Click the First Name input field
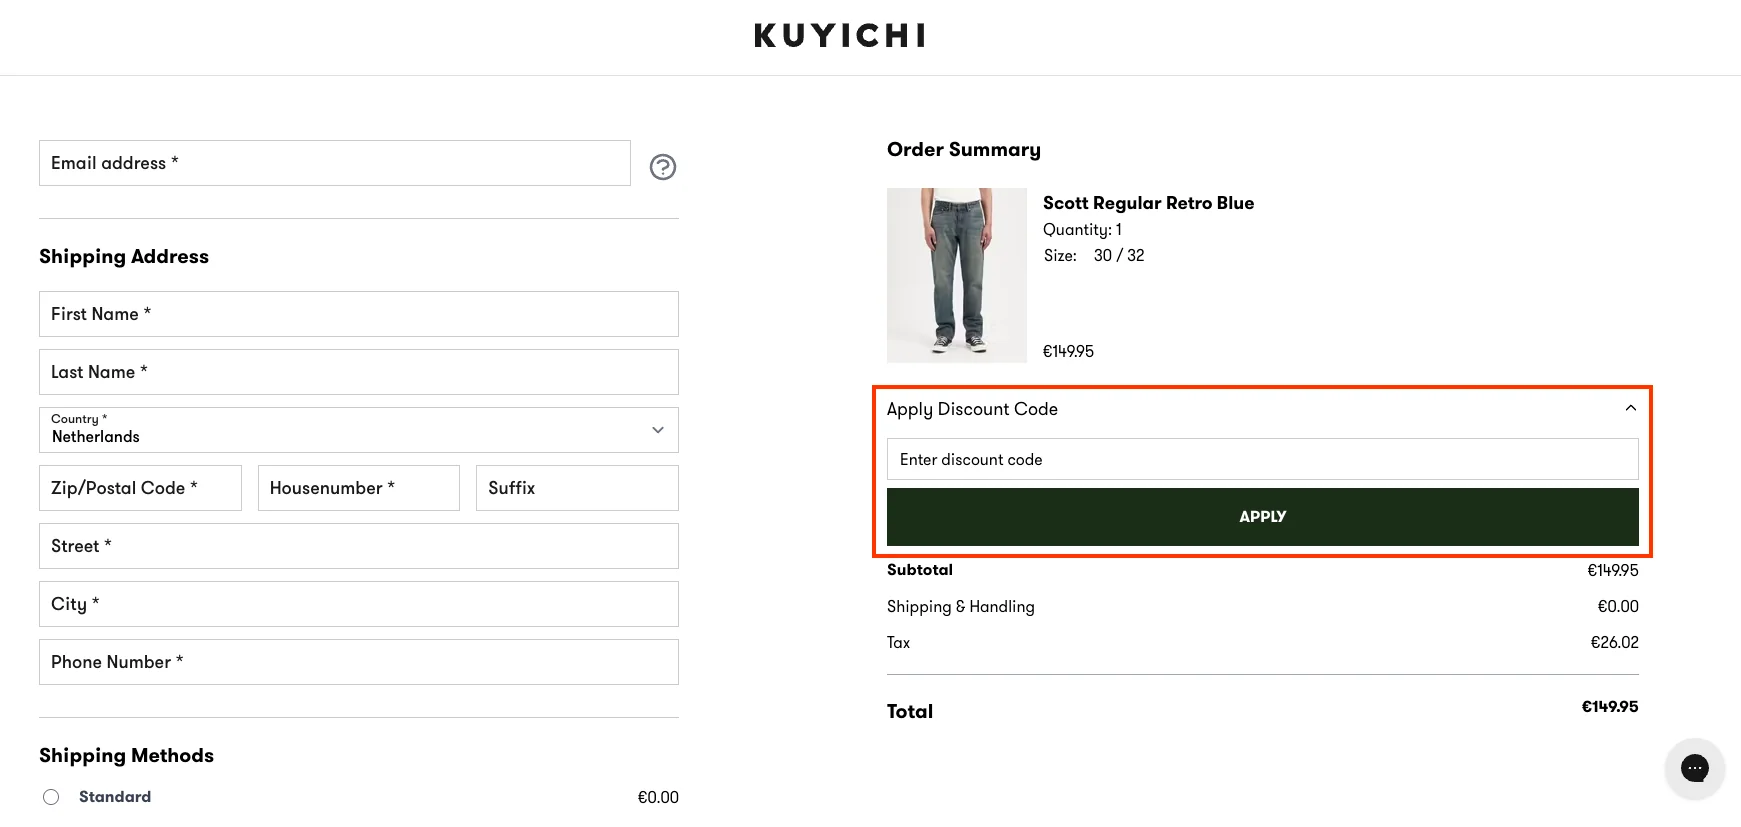Image resolution: width=1741 pixels, height=827 pixels. [x=358, y=313]
